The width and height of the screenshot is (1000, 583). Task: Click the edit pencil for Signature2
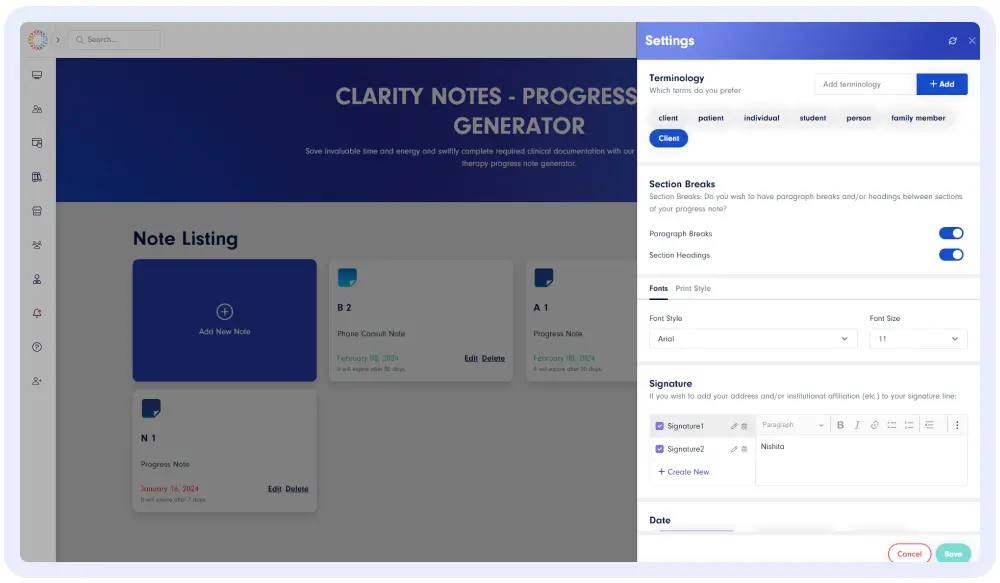[734, 449]
